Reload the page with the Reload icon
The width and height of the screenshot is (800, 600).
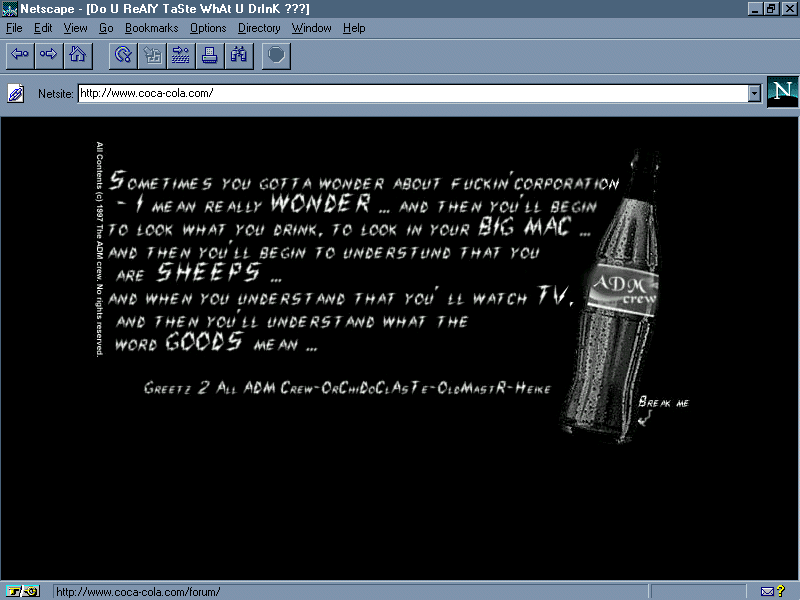pos(123,54)
